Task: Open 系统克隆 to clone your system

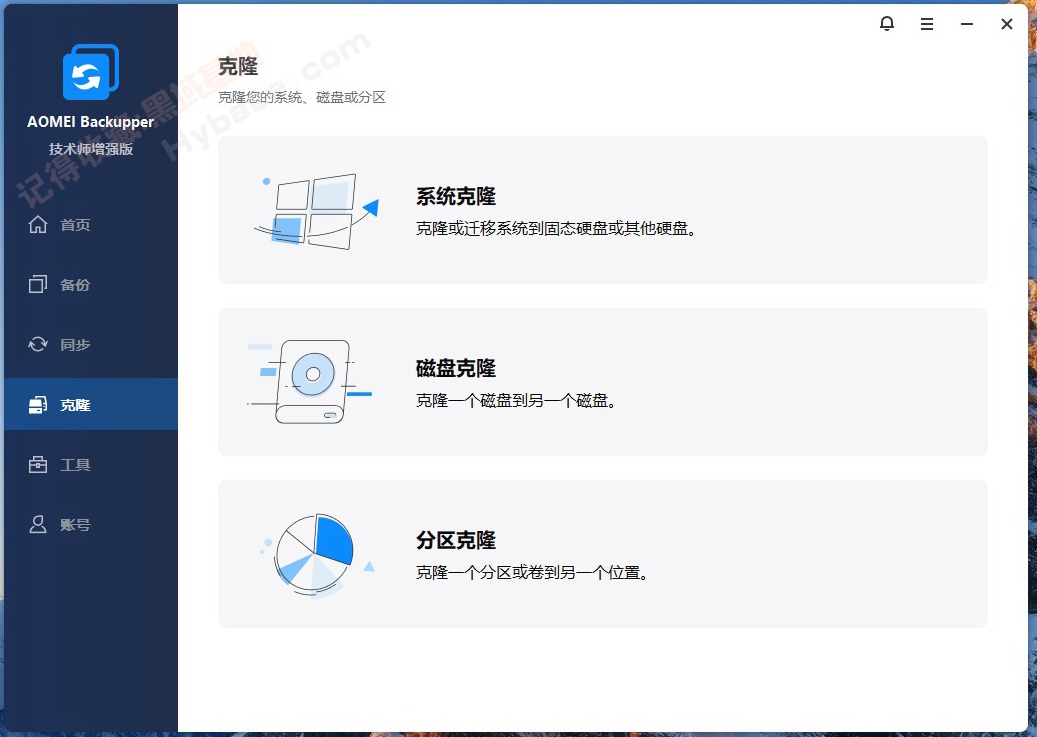Action: click(455, 196)
